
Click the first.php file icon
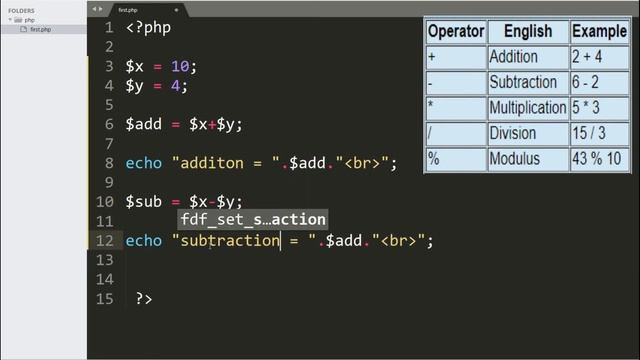24,29
